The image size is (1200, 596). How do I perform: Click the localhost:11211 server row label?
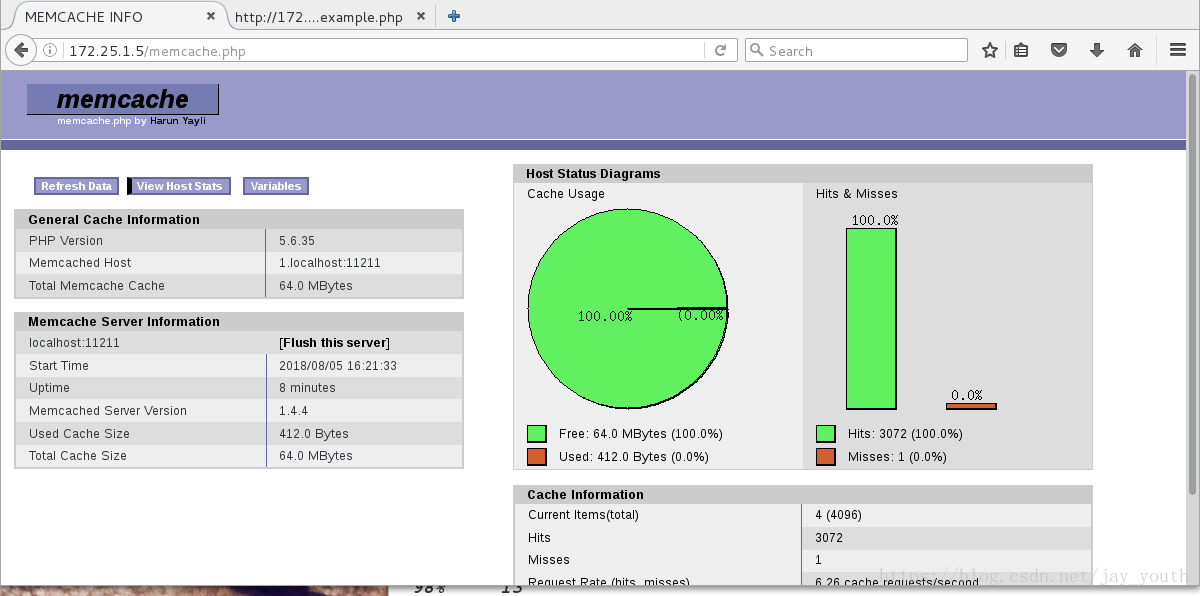[74, 343]
